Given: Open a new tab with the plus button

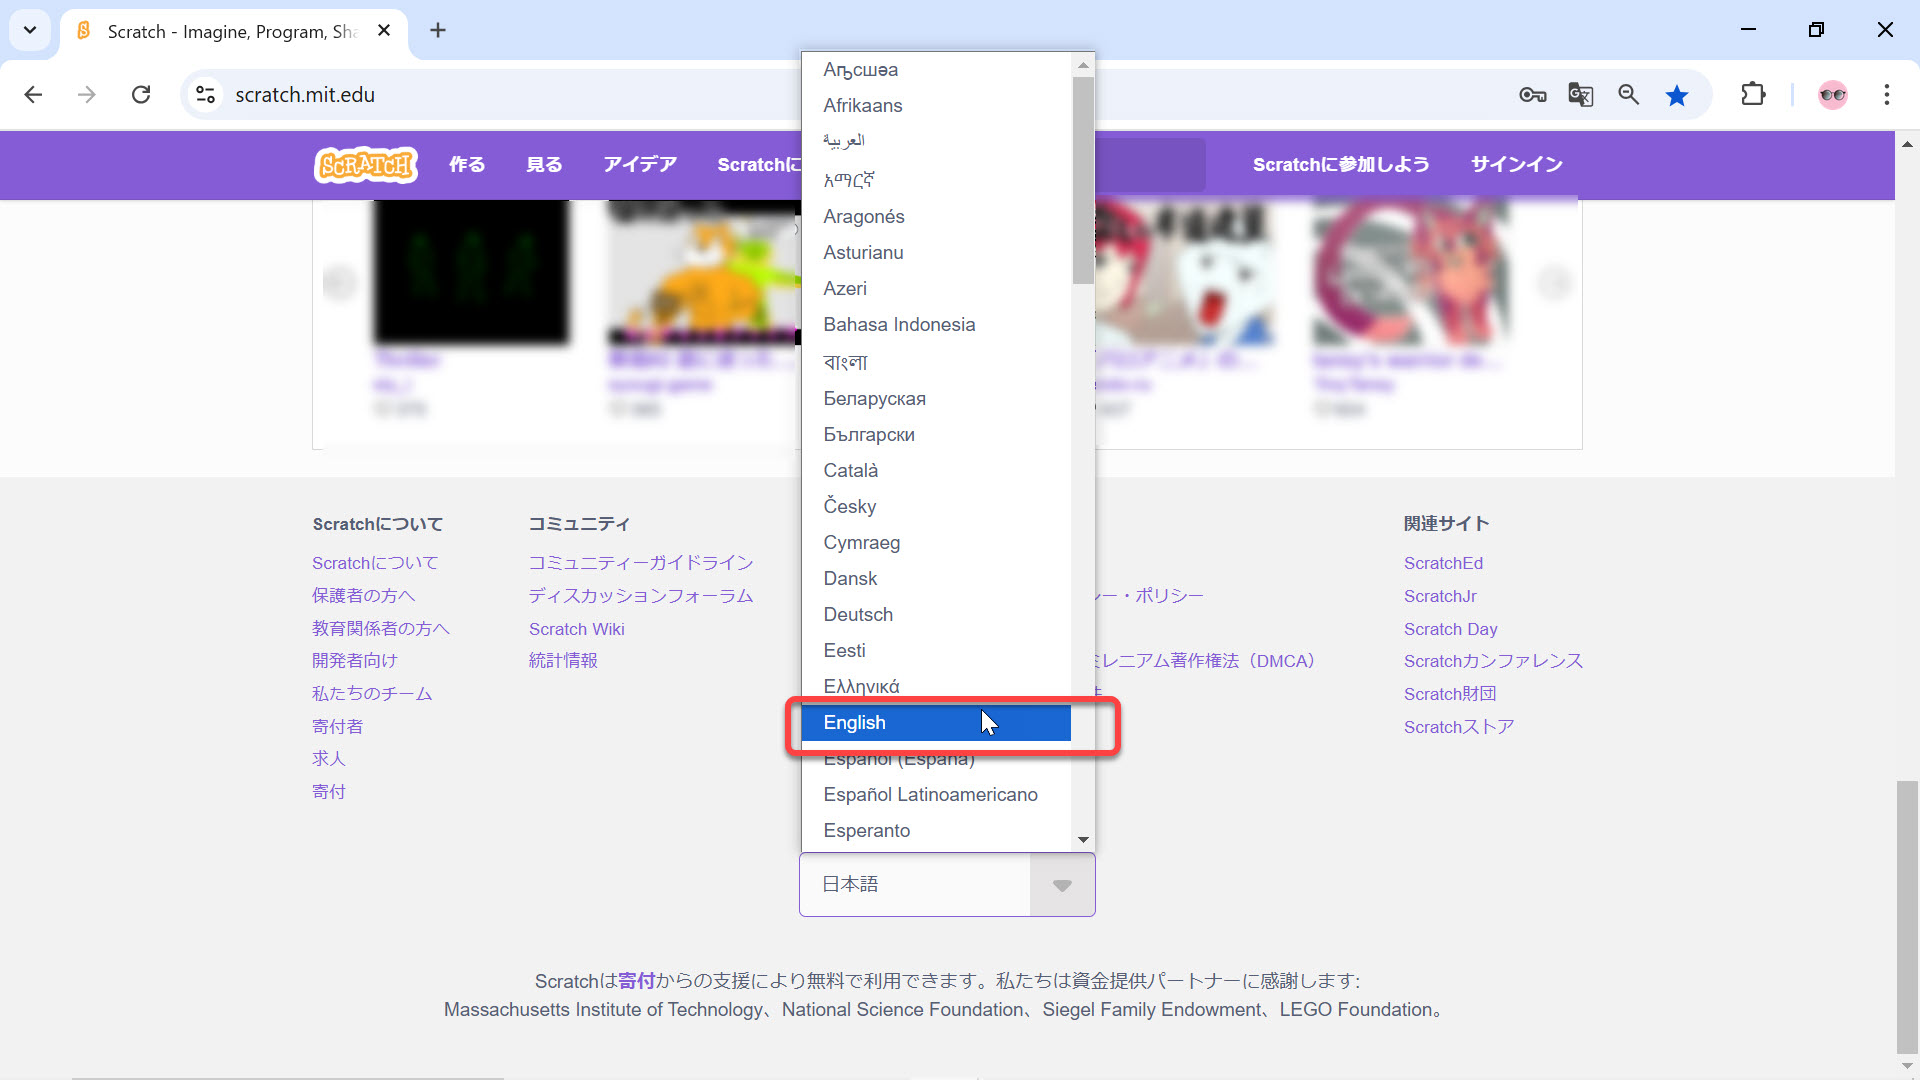Looking at the screenshot, I should pyautogui.click(x=438, y=31).
